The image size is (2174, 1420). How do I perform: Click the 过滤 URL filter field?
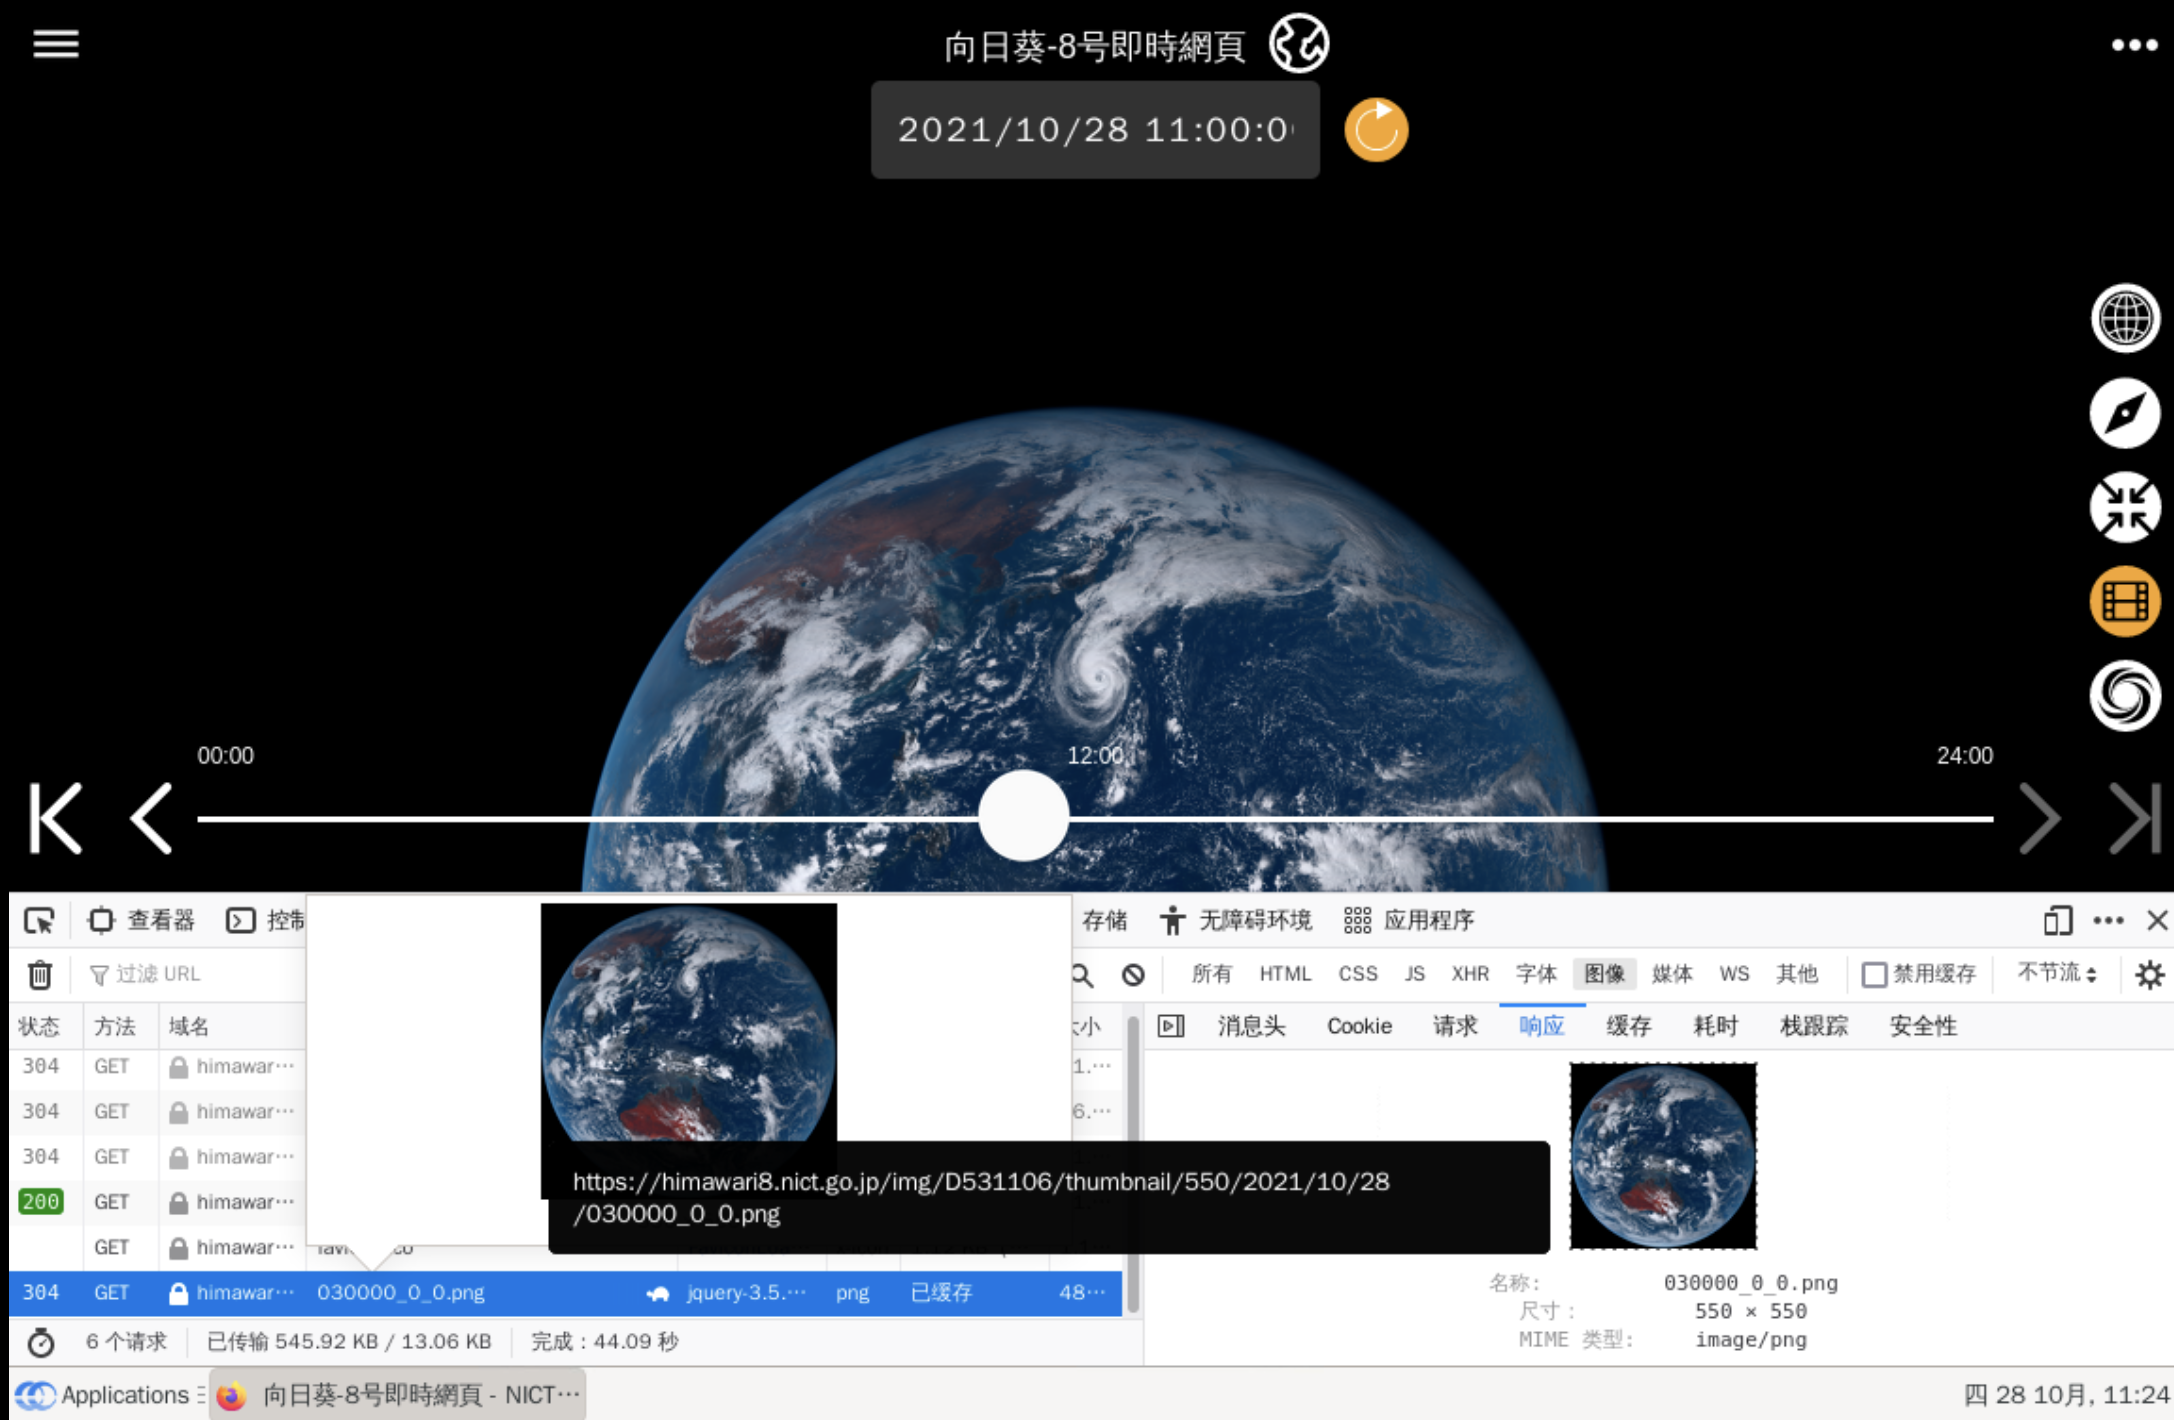(x=195, y=974)
